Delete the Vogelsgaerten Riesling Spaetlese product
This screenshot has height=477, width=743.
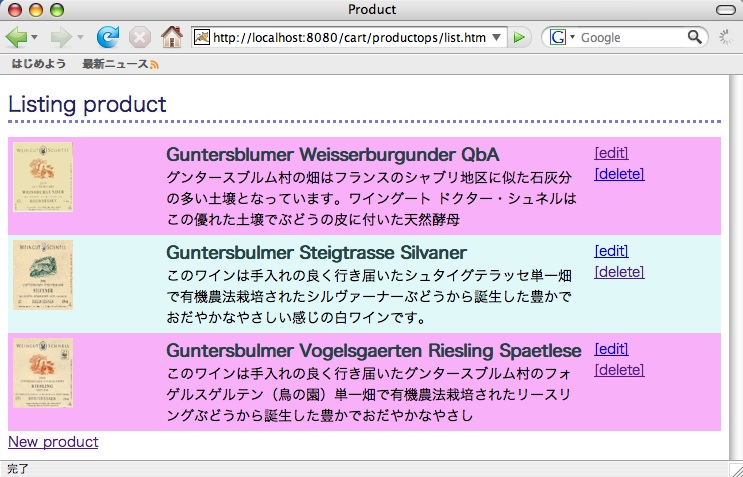tap(619, 370)
